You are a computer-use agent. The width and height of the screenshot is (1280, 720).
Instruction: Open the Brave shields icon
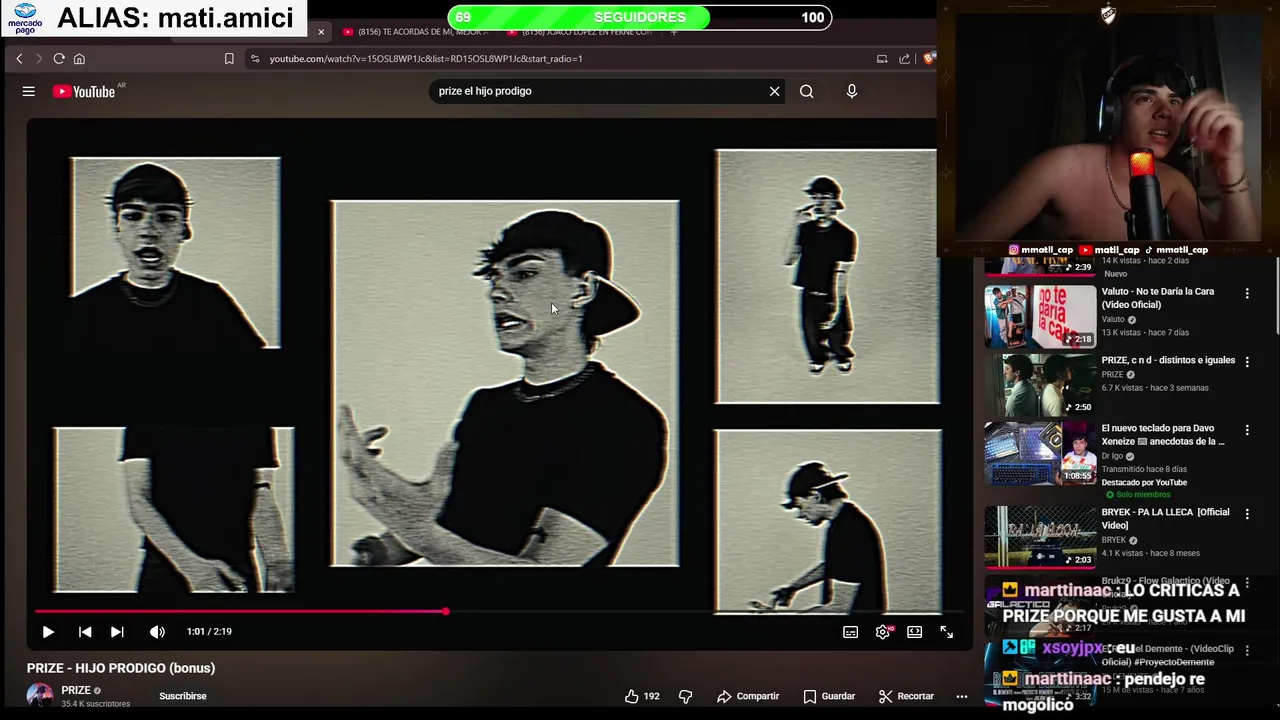930,59
